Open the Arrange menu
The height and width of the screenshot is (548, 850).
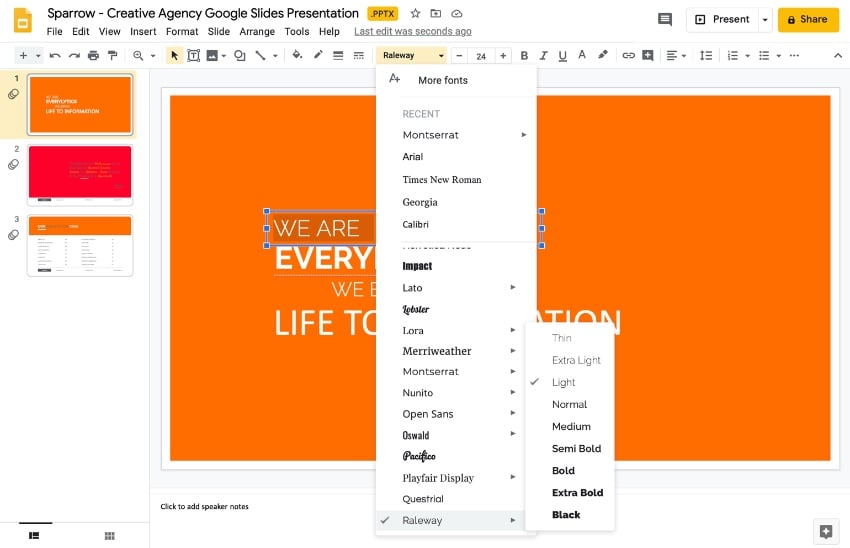click(257, 32)
